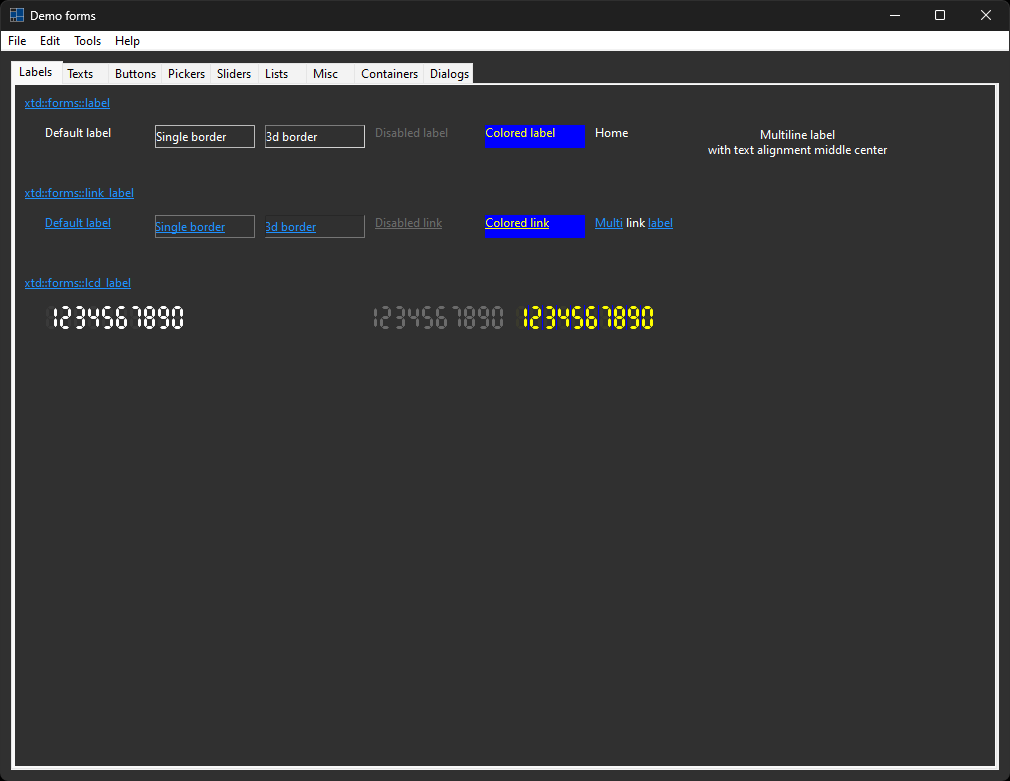Open the Help menu
1010x781 pixels.
coord(127,41)
